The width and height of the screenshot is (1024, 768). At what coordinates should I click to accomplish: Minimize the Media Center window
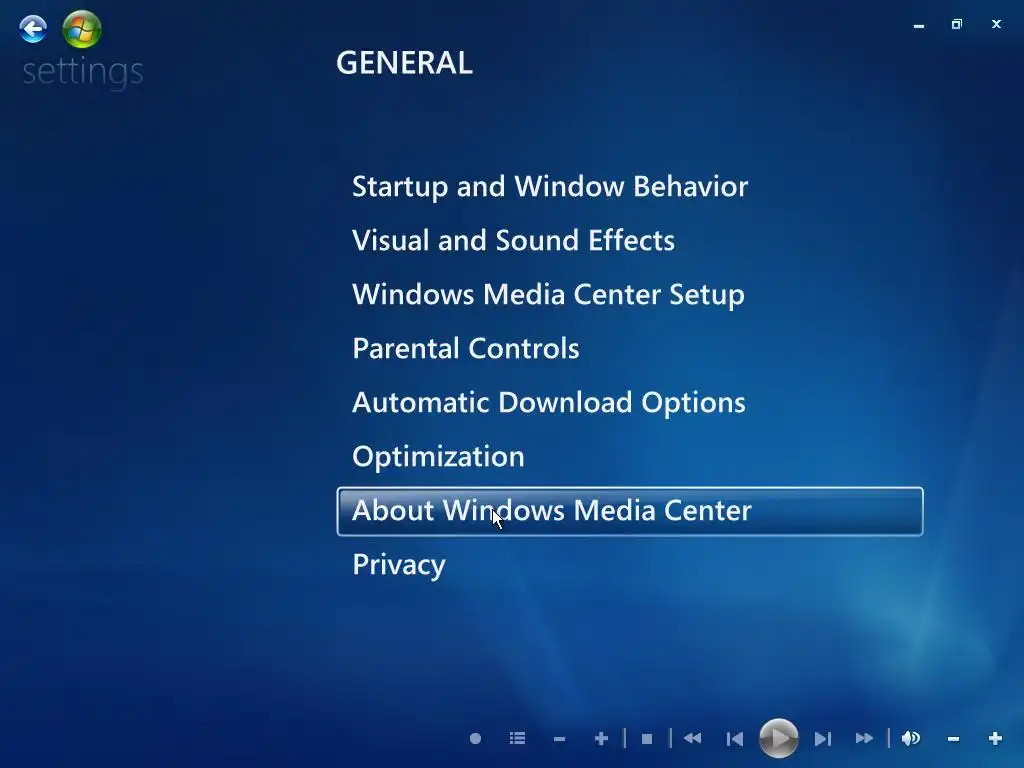(919, 25)
